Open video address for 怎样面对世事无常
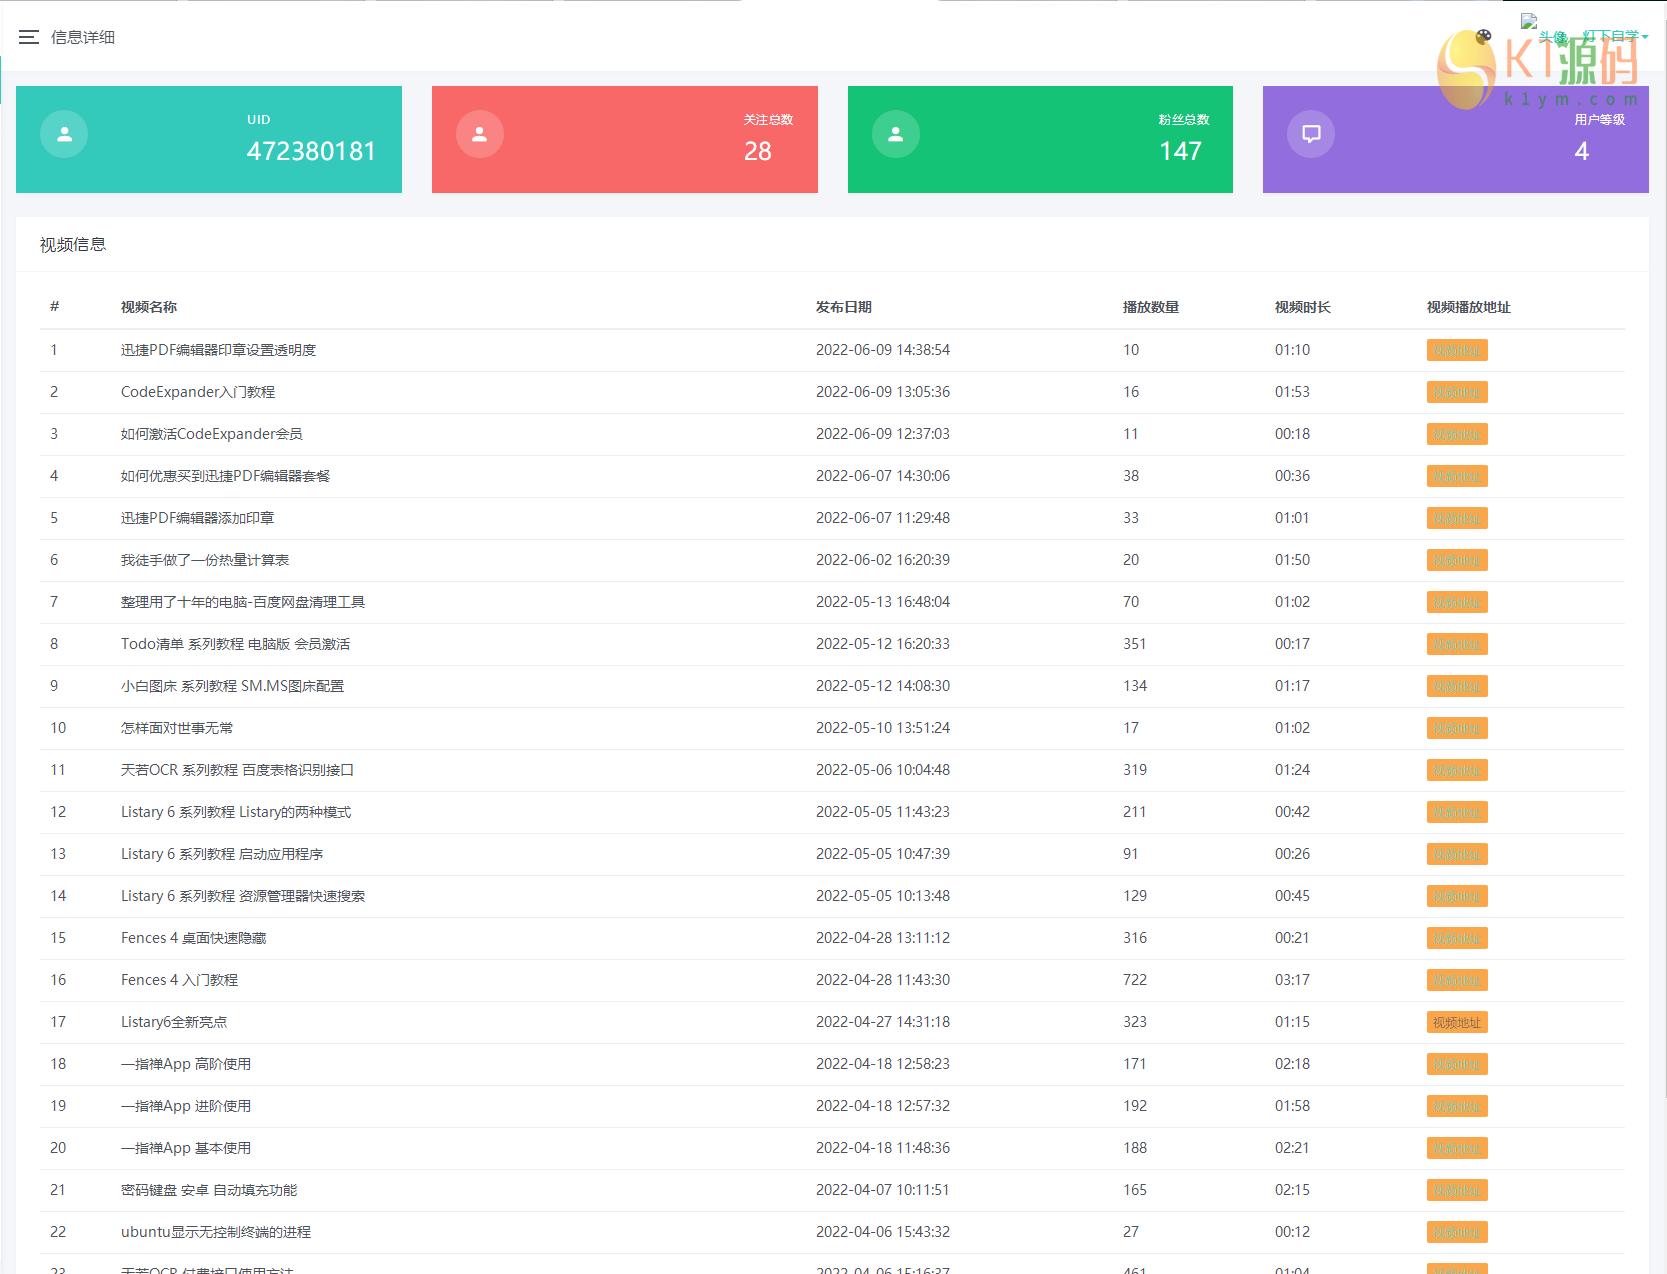This screenshot has height=1274, width=1667. click(1457, 728)
